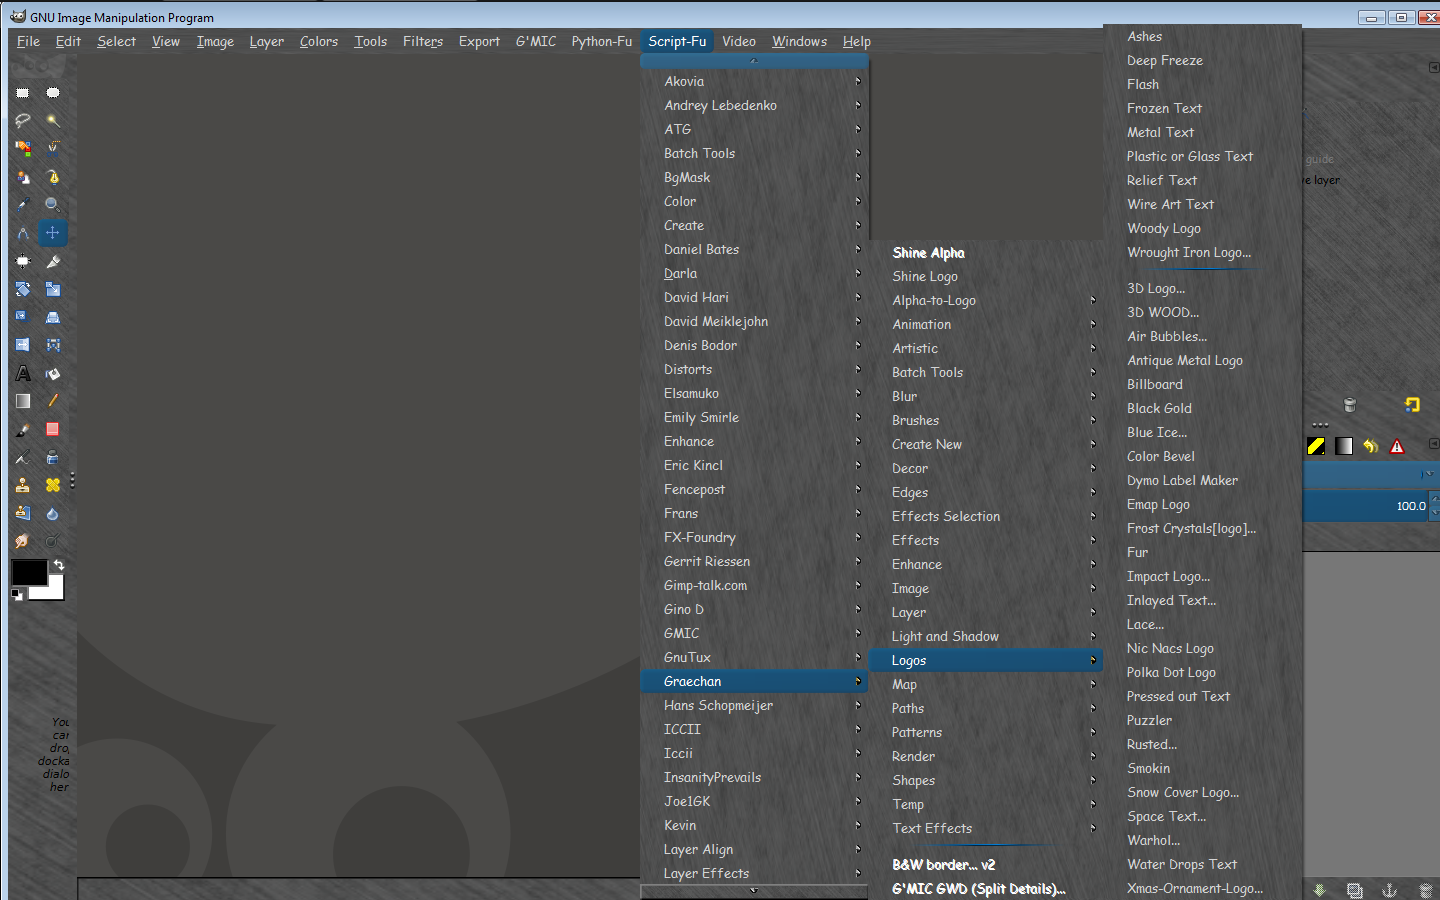Viewport: 1440px width, 900px height.
Task: Open the Script-Fu menu
Action: click(x=677, y=41)
